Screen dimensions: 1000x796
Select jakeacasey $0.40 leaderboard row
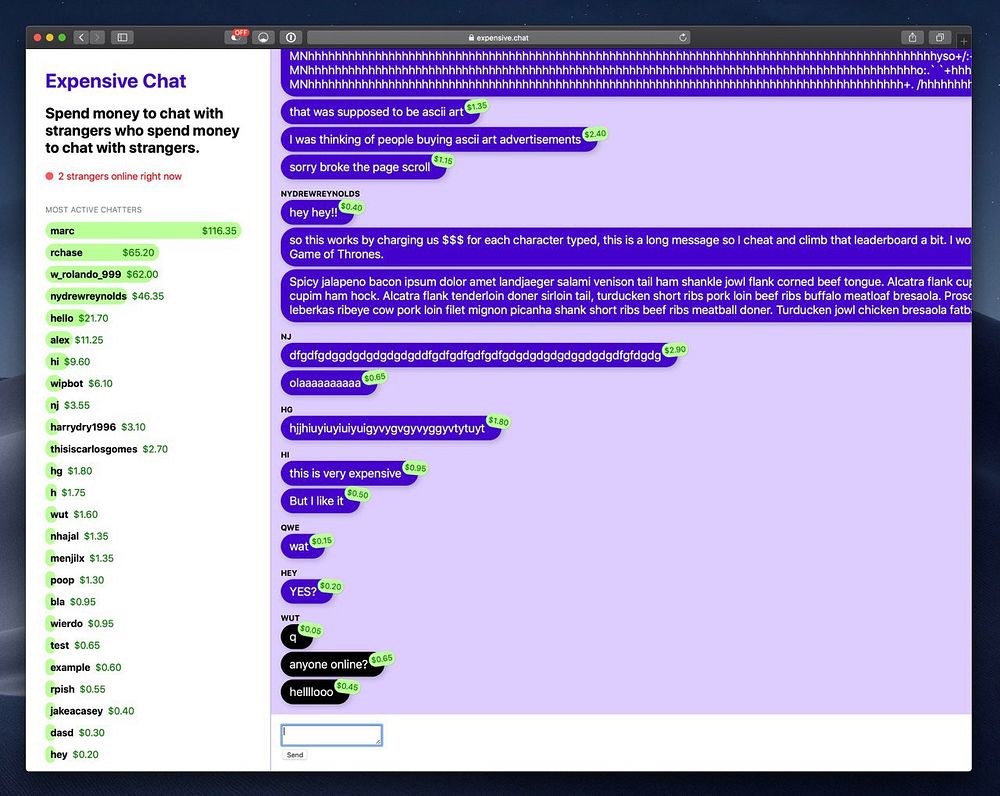pyautogui.click(x=91, y=711)
